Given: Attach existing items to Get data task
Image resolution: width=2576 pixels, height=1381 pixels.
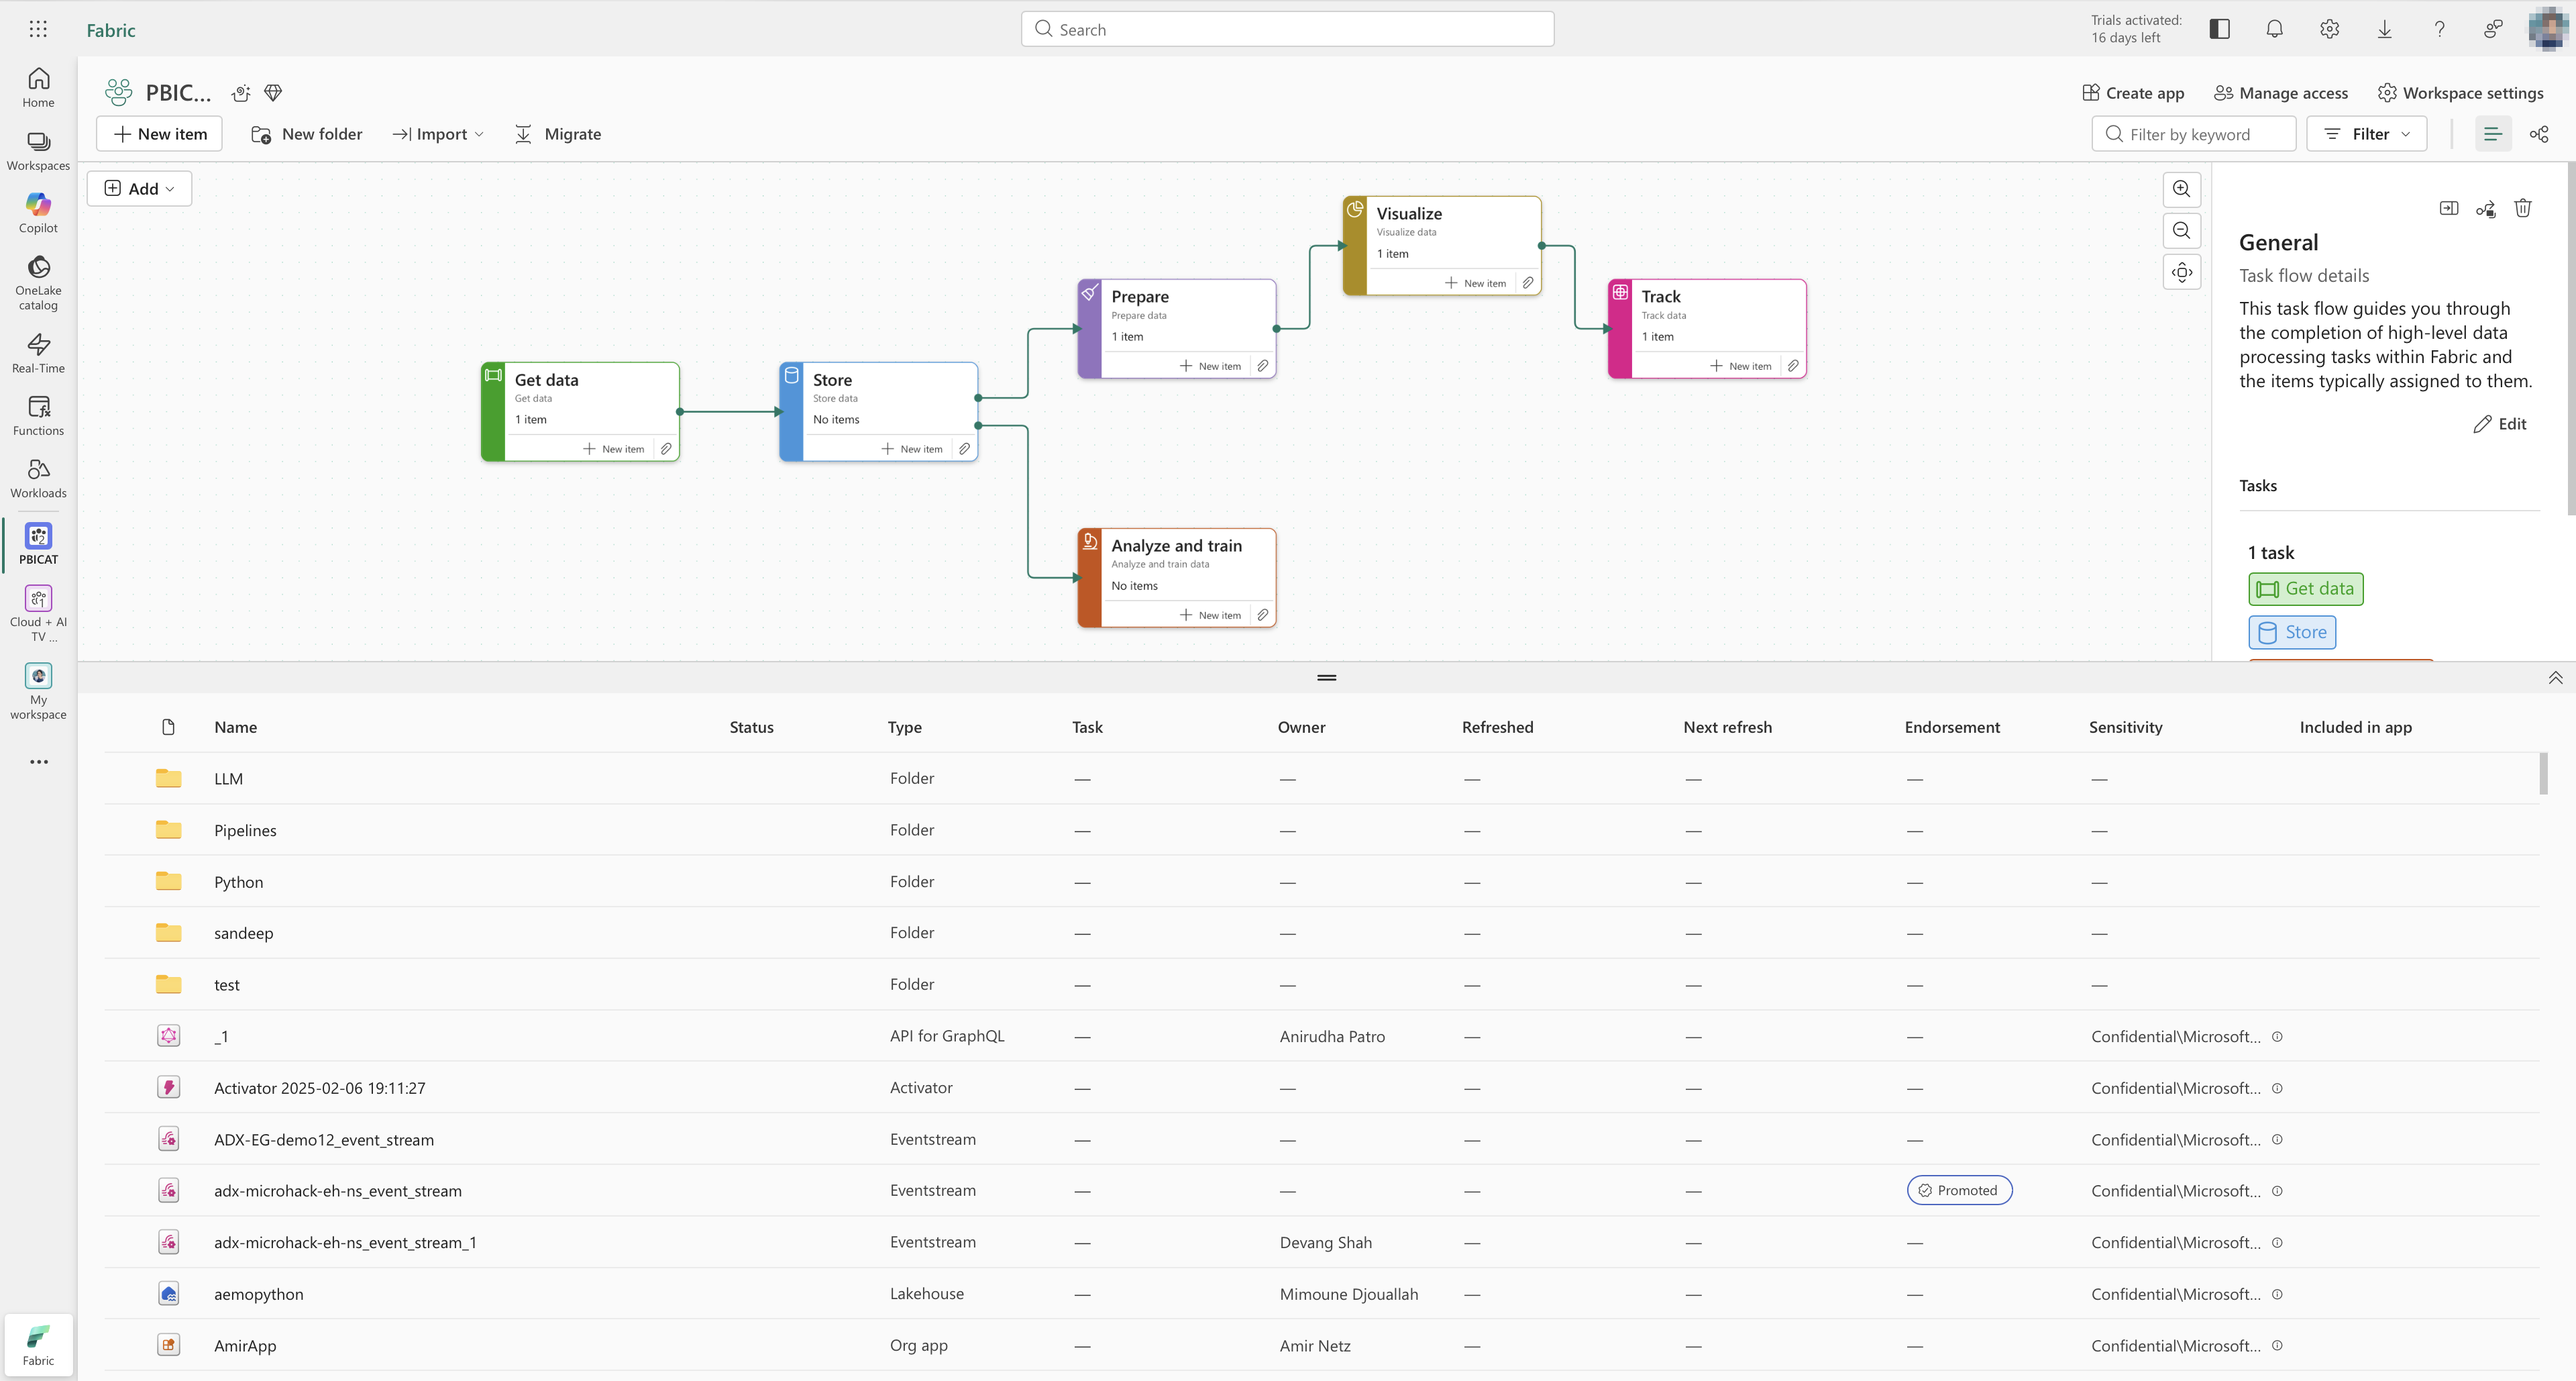Looking at the screenshot, I should click(x=666, y=449).
